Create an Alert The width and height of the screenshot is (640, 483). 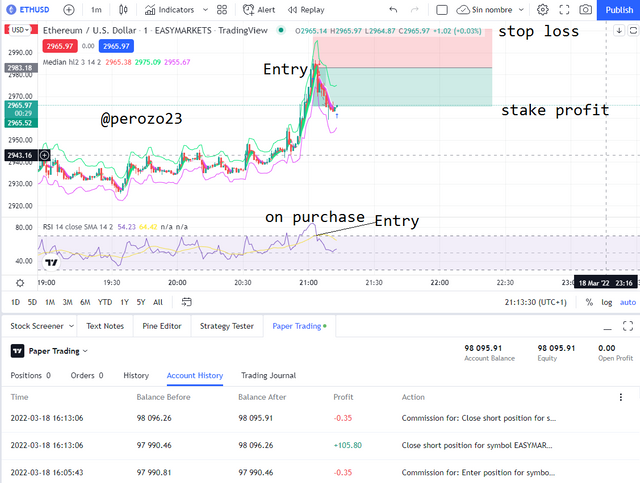259,9
